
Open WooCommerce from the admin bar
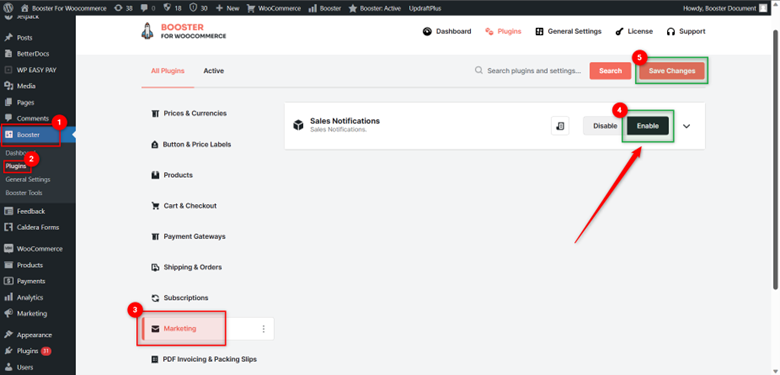coord(274,8)
